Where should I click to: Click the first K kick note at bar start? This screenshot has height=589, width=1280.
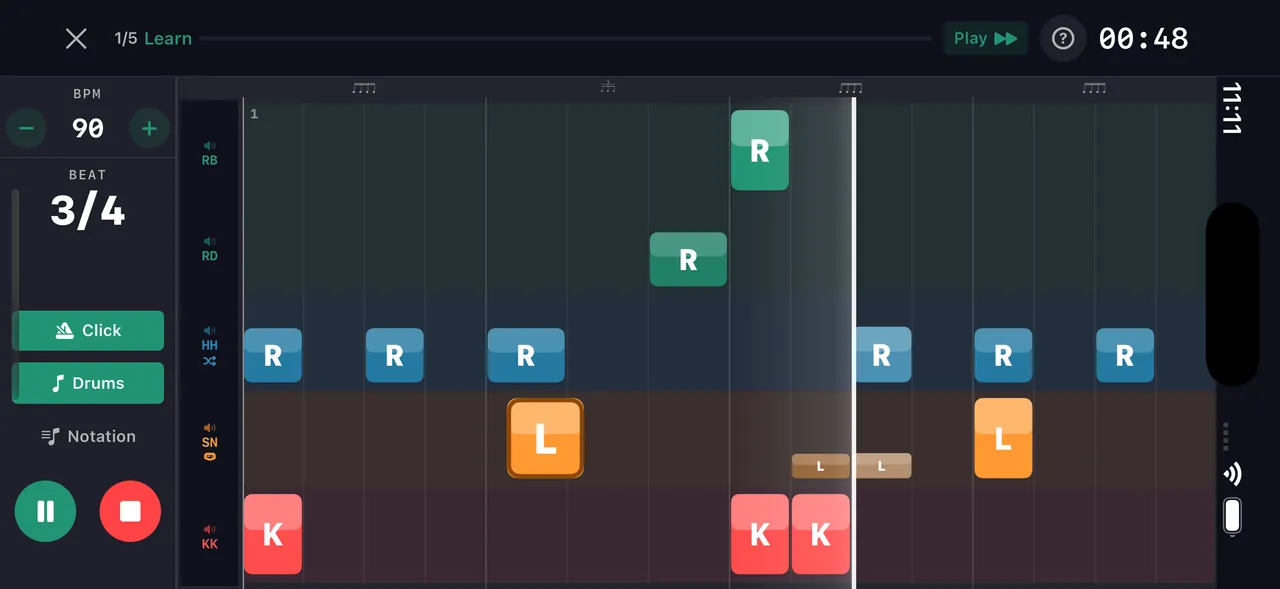(x=273, y=534)
